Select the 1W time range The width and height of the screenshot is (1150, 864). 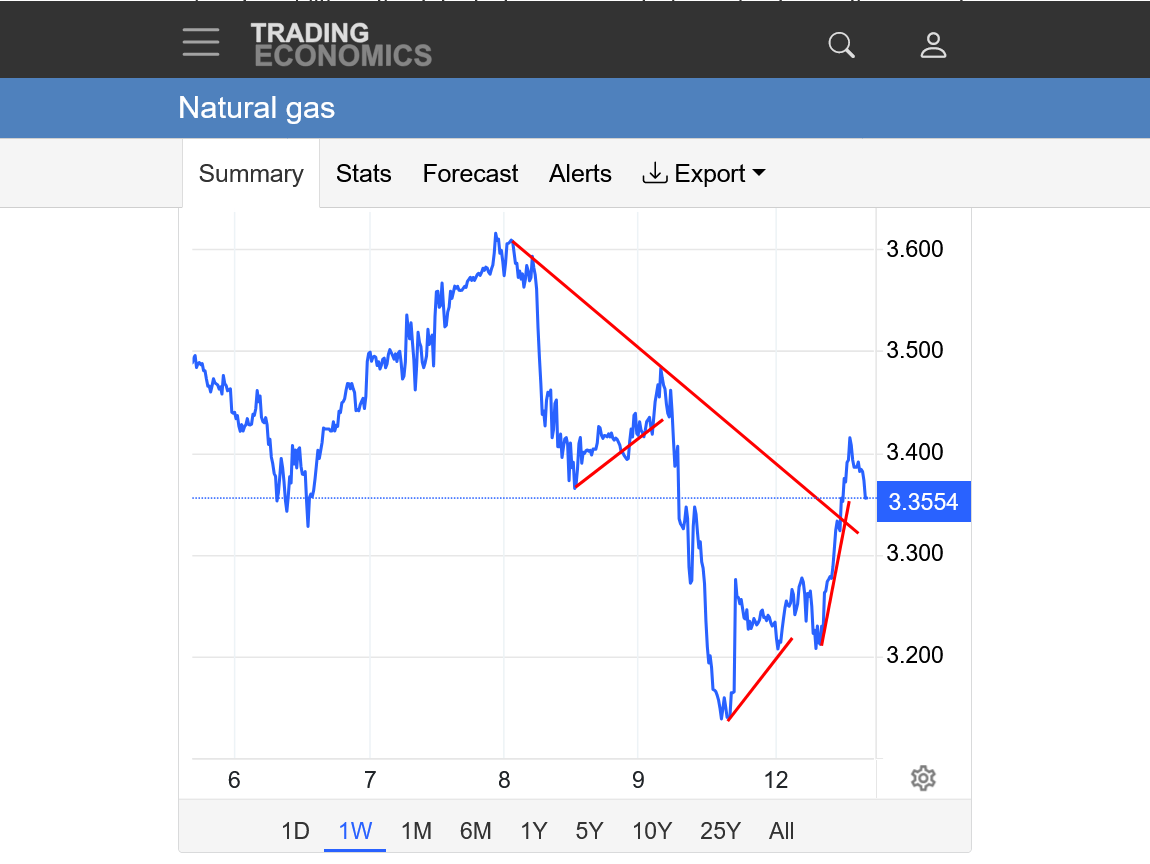355,831
